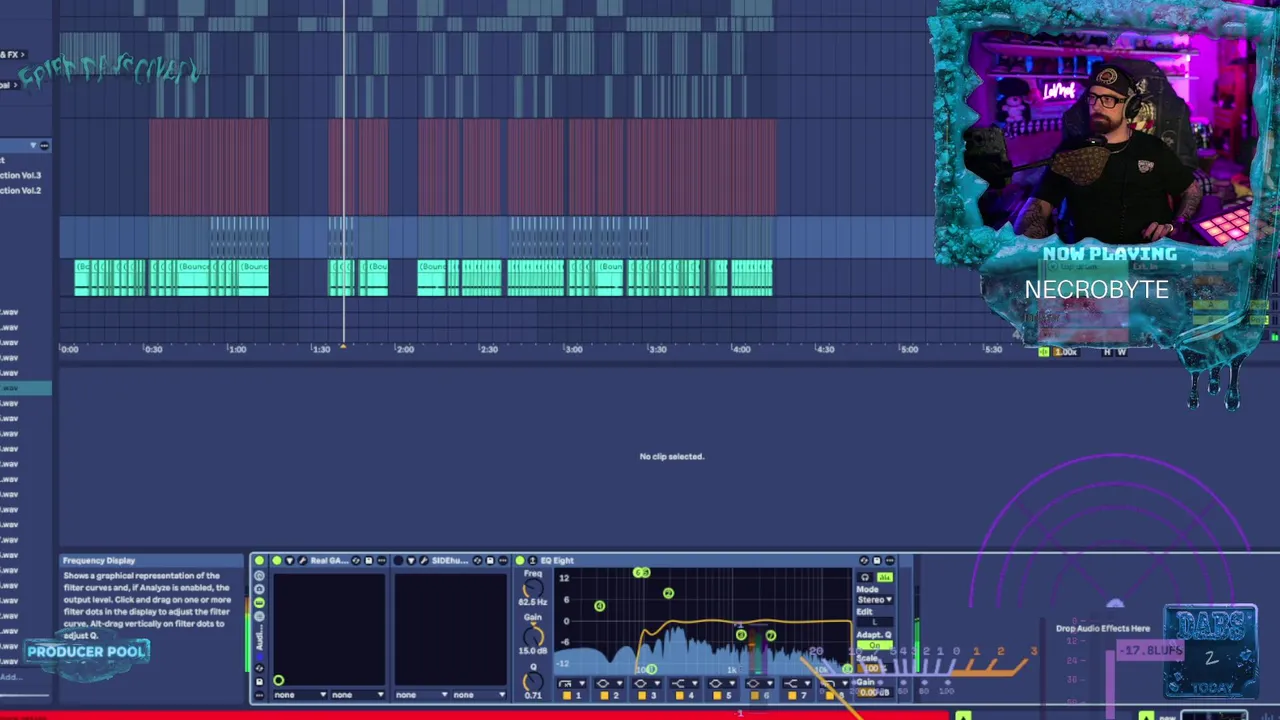Open first 'none' dropdown under Real GA
1280x720 pixels.
pyautogui.click(x=300, y=695)
